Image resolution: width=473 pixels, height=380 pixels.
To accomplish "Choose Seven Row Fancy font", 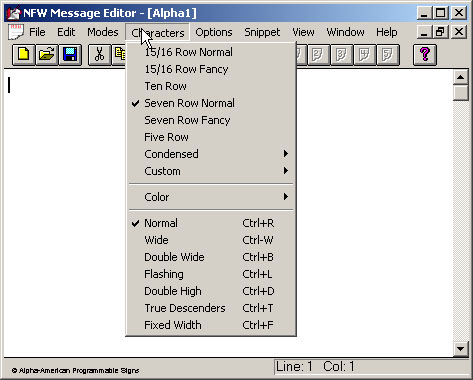I will click(x=211, y=120).
